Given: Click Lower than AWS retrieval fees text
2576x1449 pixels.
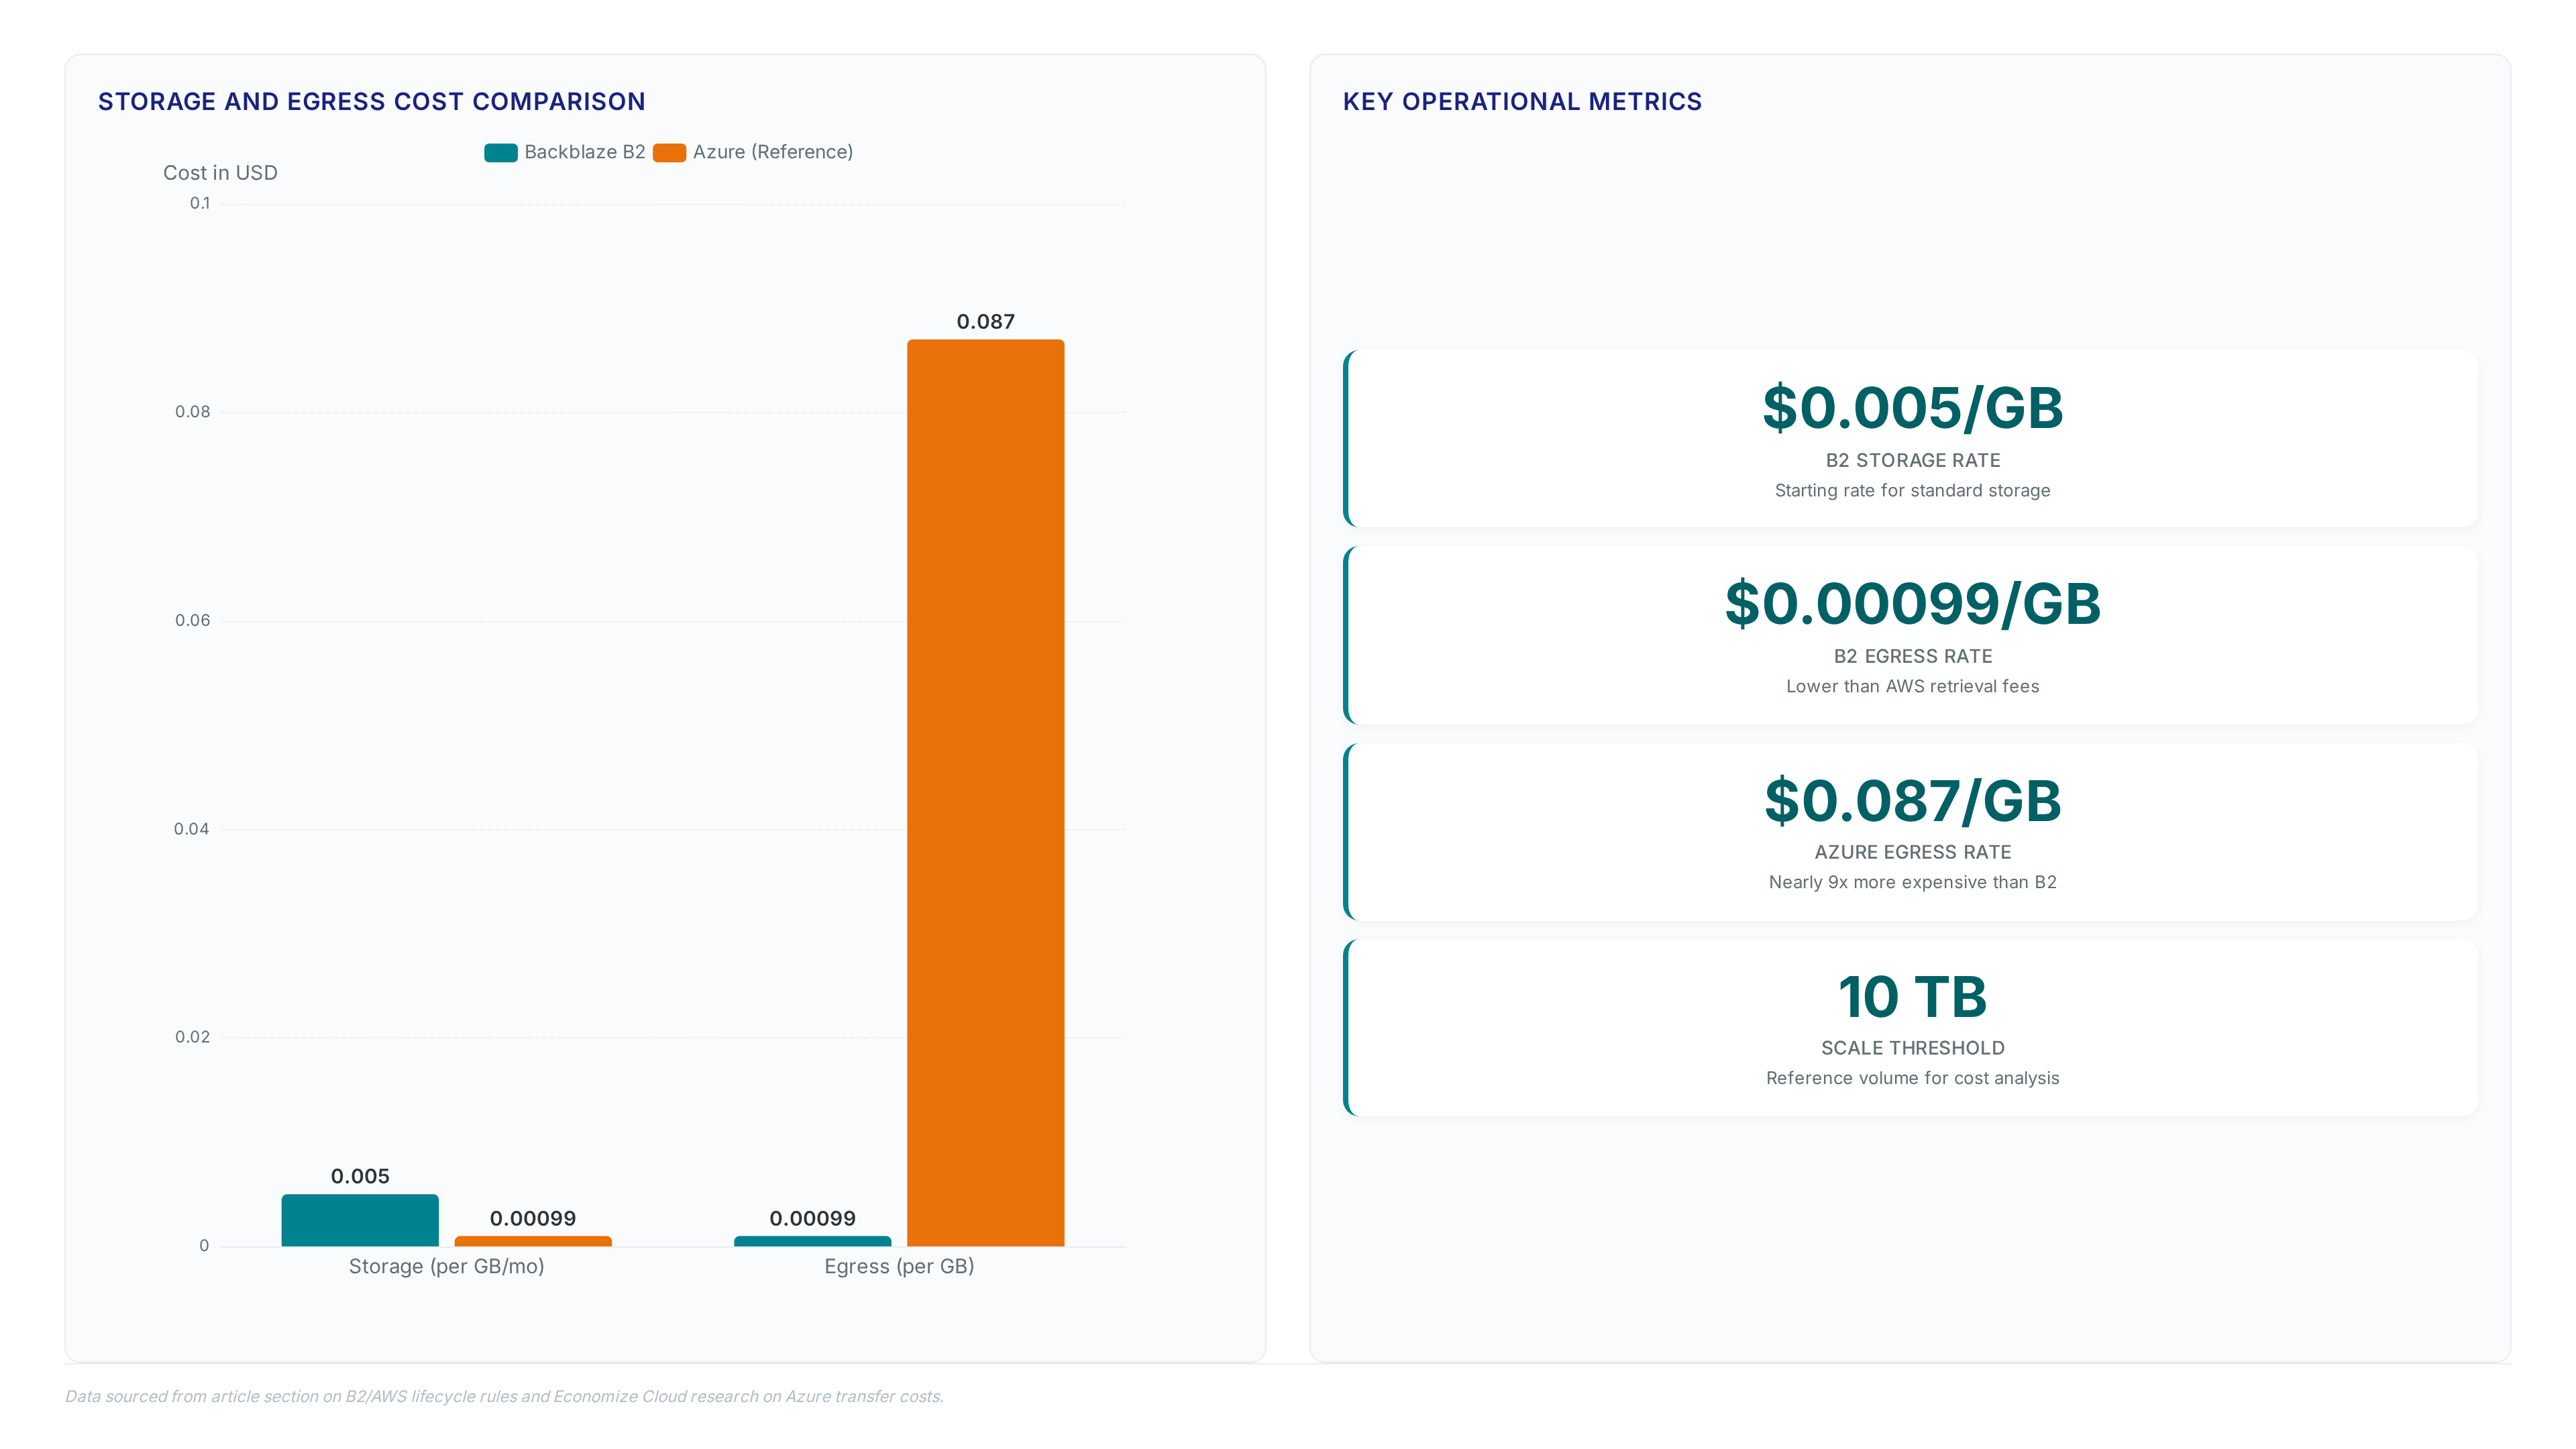Looking at the screenshot, I should 1912,687.
